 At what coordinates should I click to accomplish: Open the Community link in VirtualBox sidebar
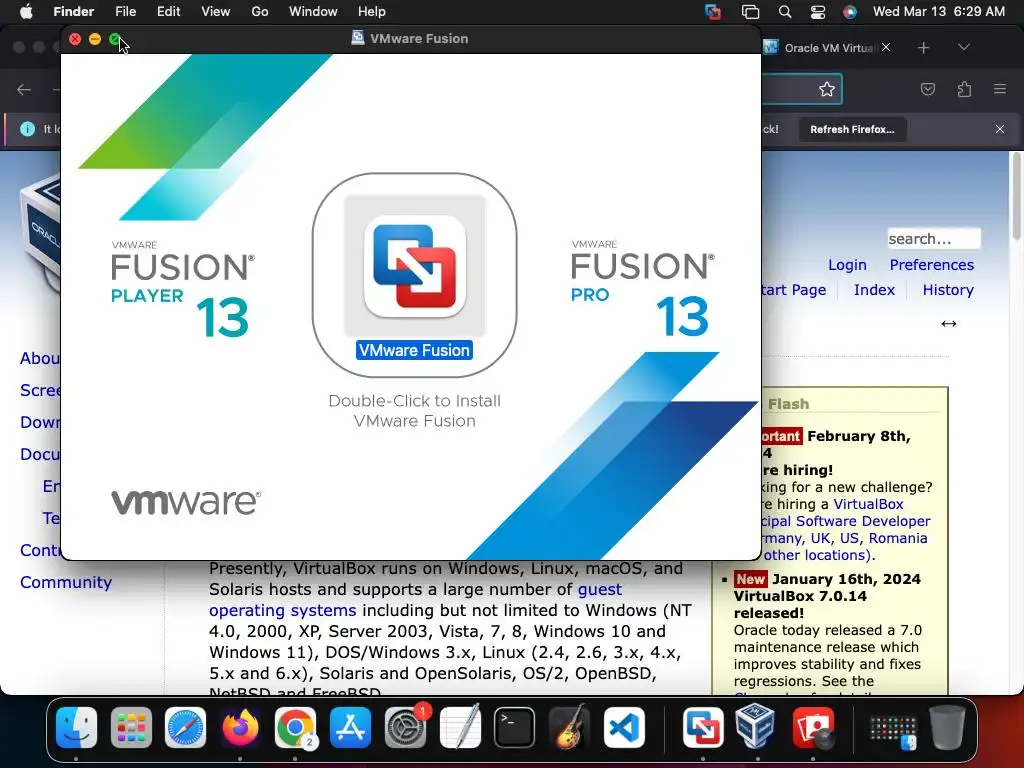tap(66, 582)
